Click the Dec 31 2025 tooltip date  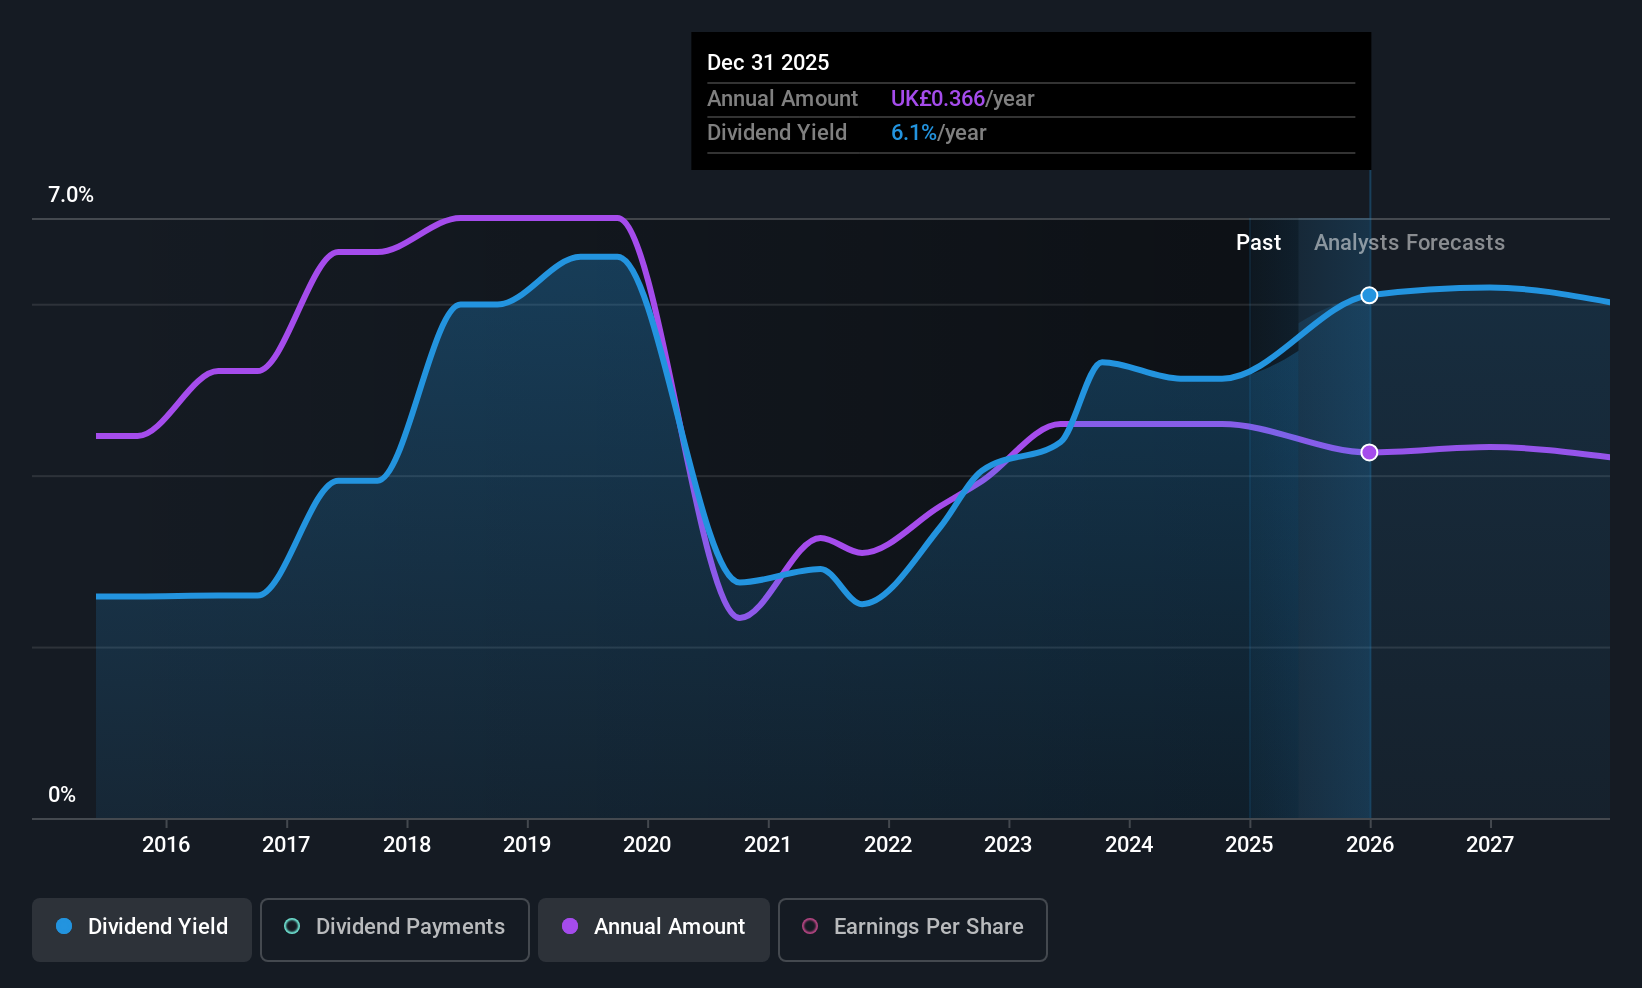tap(768, 62)
